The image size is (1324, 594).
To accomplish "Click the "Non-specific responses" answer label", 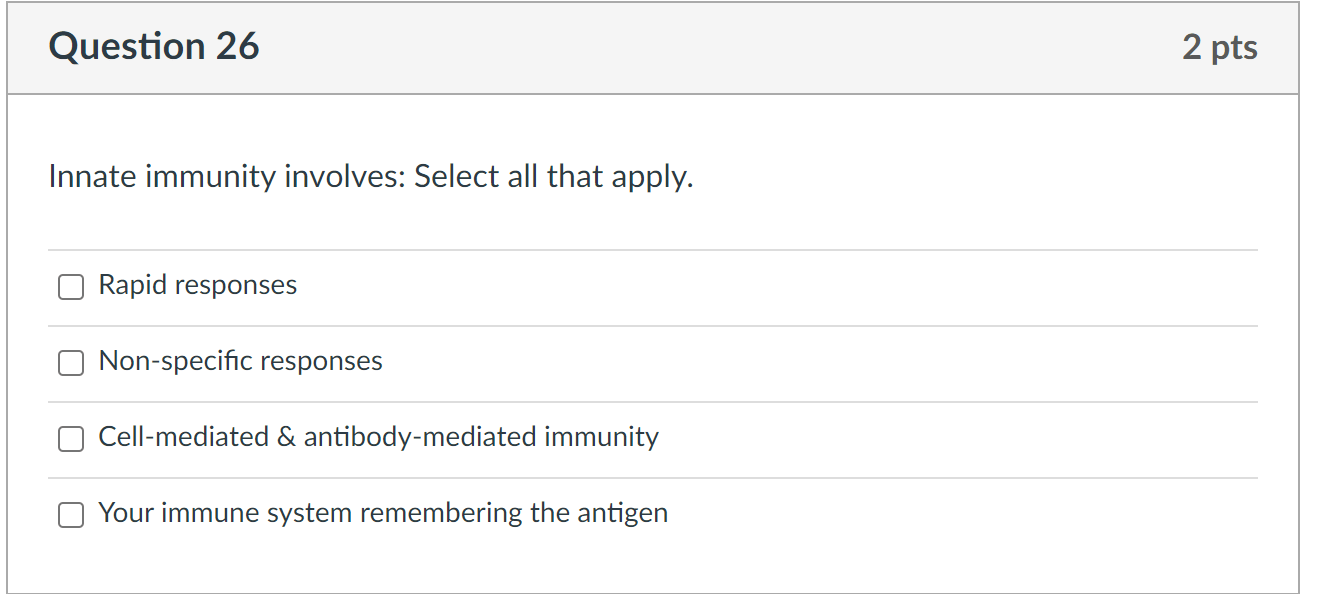I will point(240,361).
